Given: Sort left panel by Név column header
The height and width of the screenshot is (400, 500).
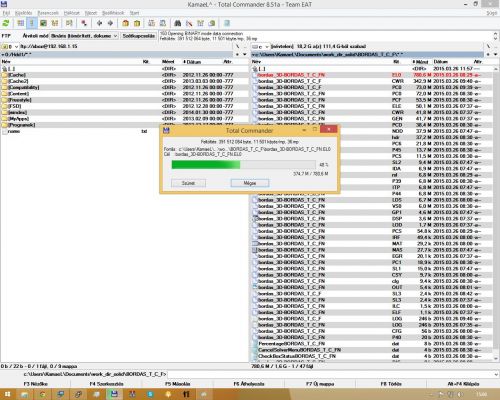Looking at the screenshot, I should 71,62.
